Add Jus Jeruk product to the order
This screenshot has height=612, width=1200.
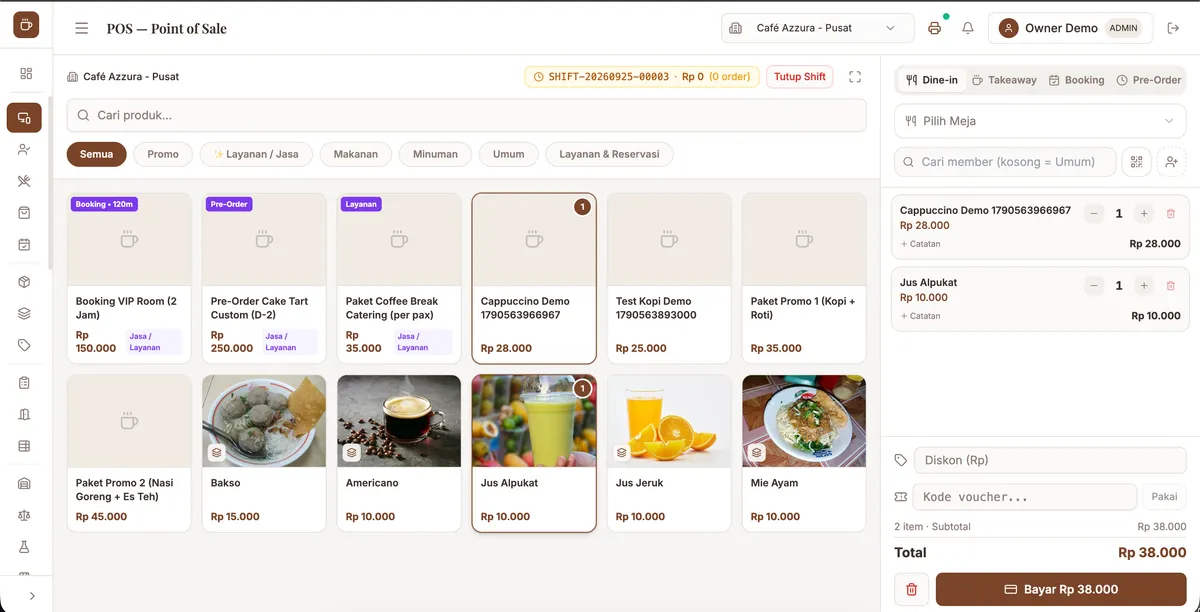[x=669, y=453]
